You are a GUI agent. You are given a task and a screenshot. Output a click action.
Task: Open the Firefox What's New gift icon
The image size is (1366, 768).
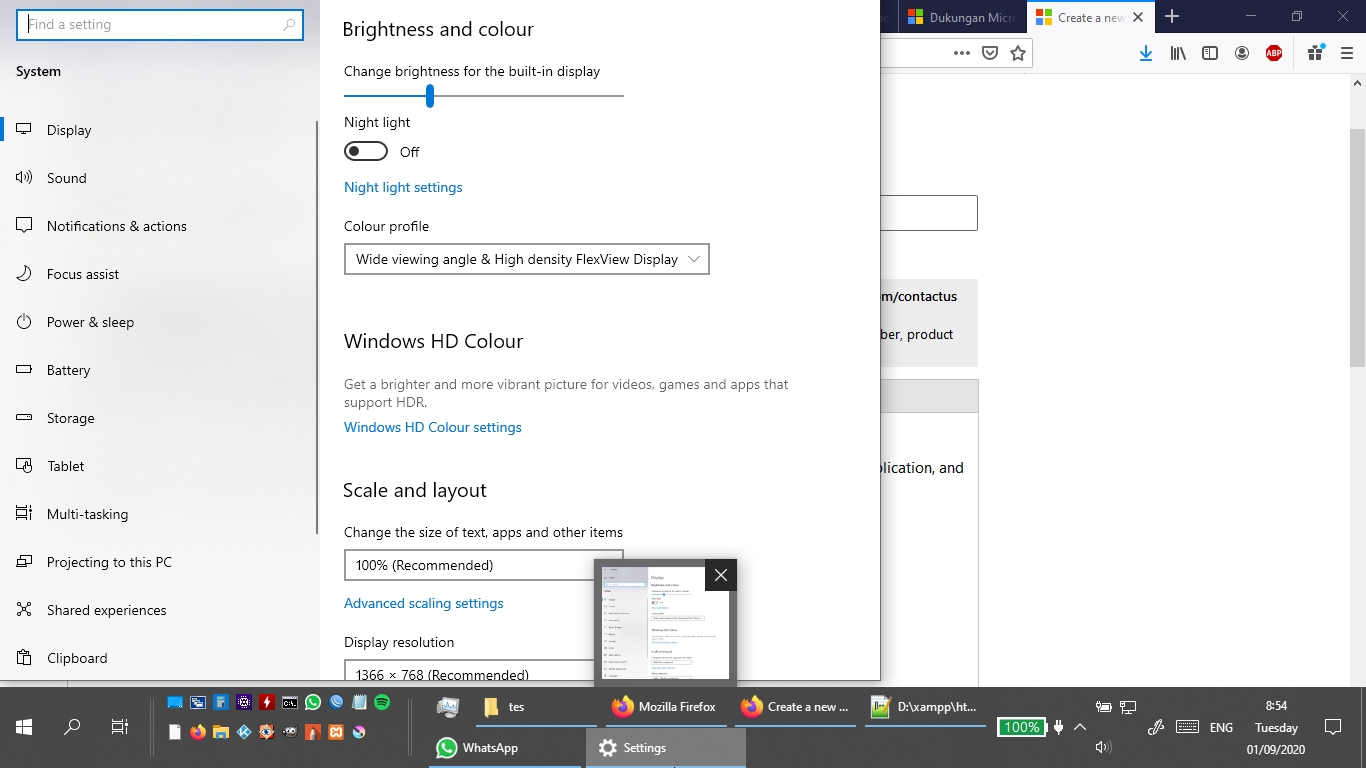[1316, 53]
